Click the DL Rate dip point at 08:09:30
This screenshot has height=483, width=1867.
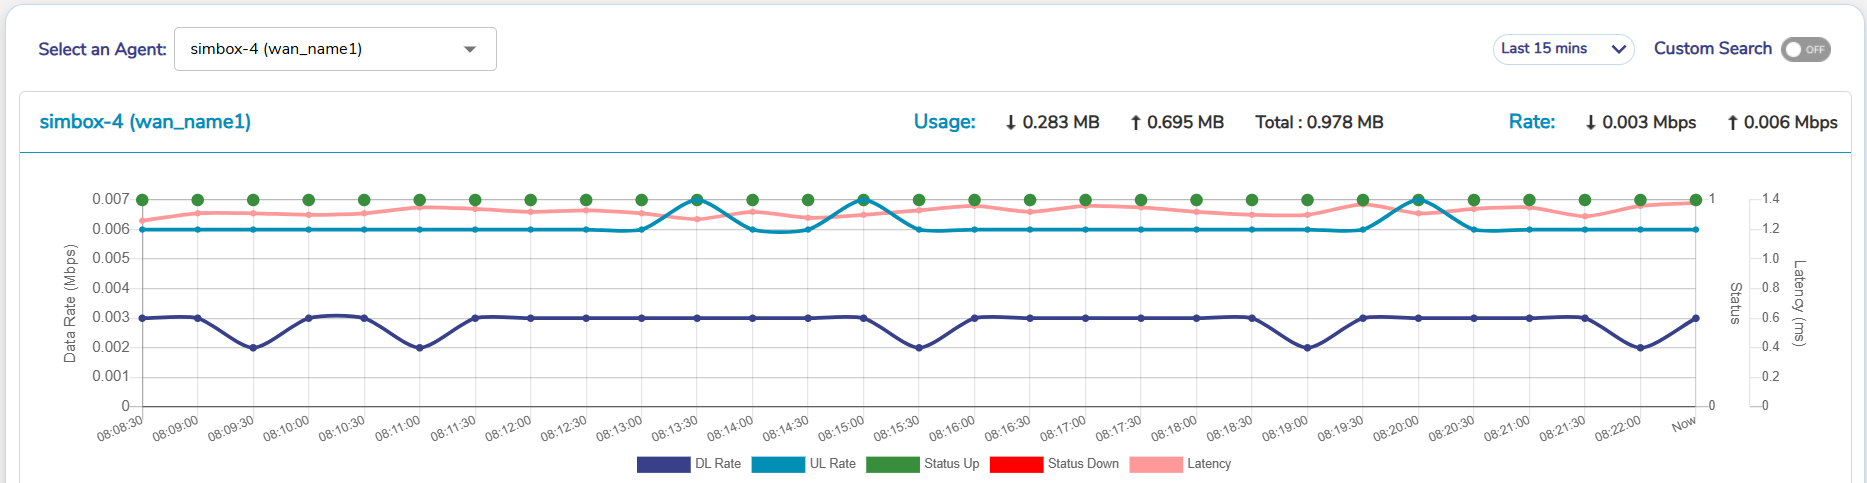[253, 348]
